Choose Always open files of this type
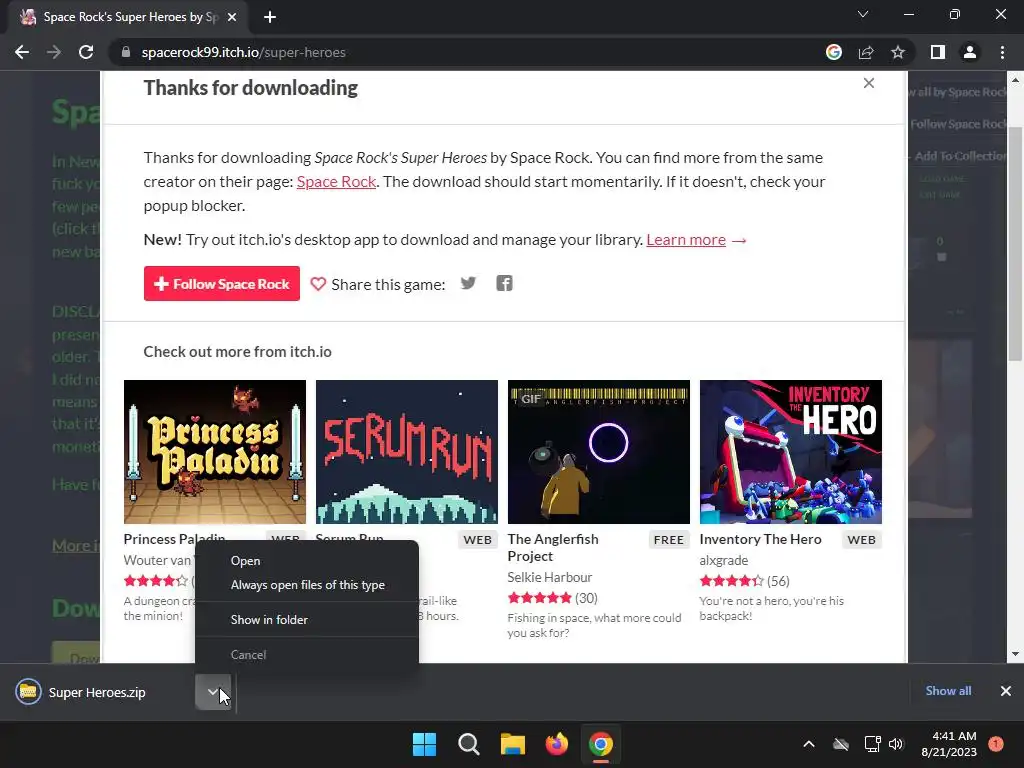This screenshot has height=768, width=1024. click(307, 585)
